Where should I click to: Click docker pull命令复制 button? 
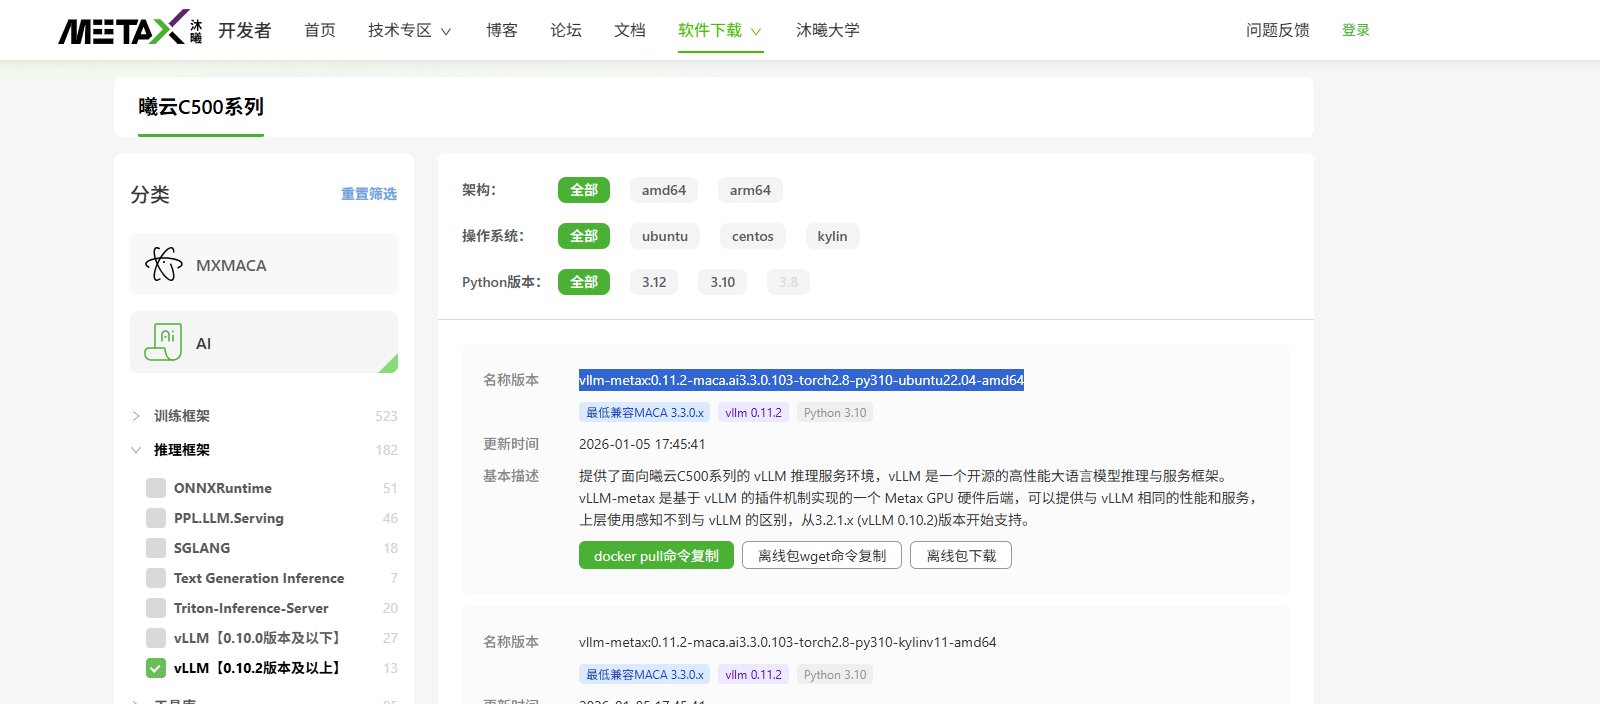[x=656, y=556]
